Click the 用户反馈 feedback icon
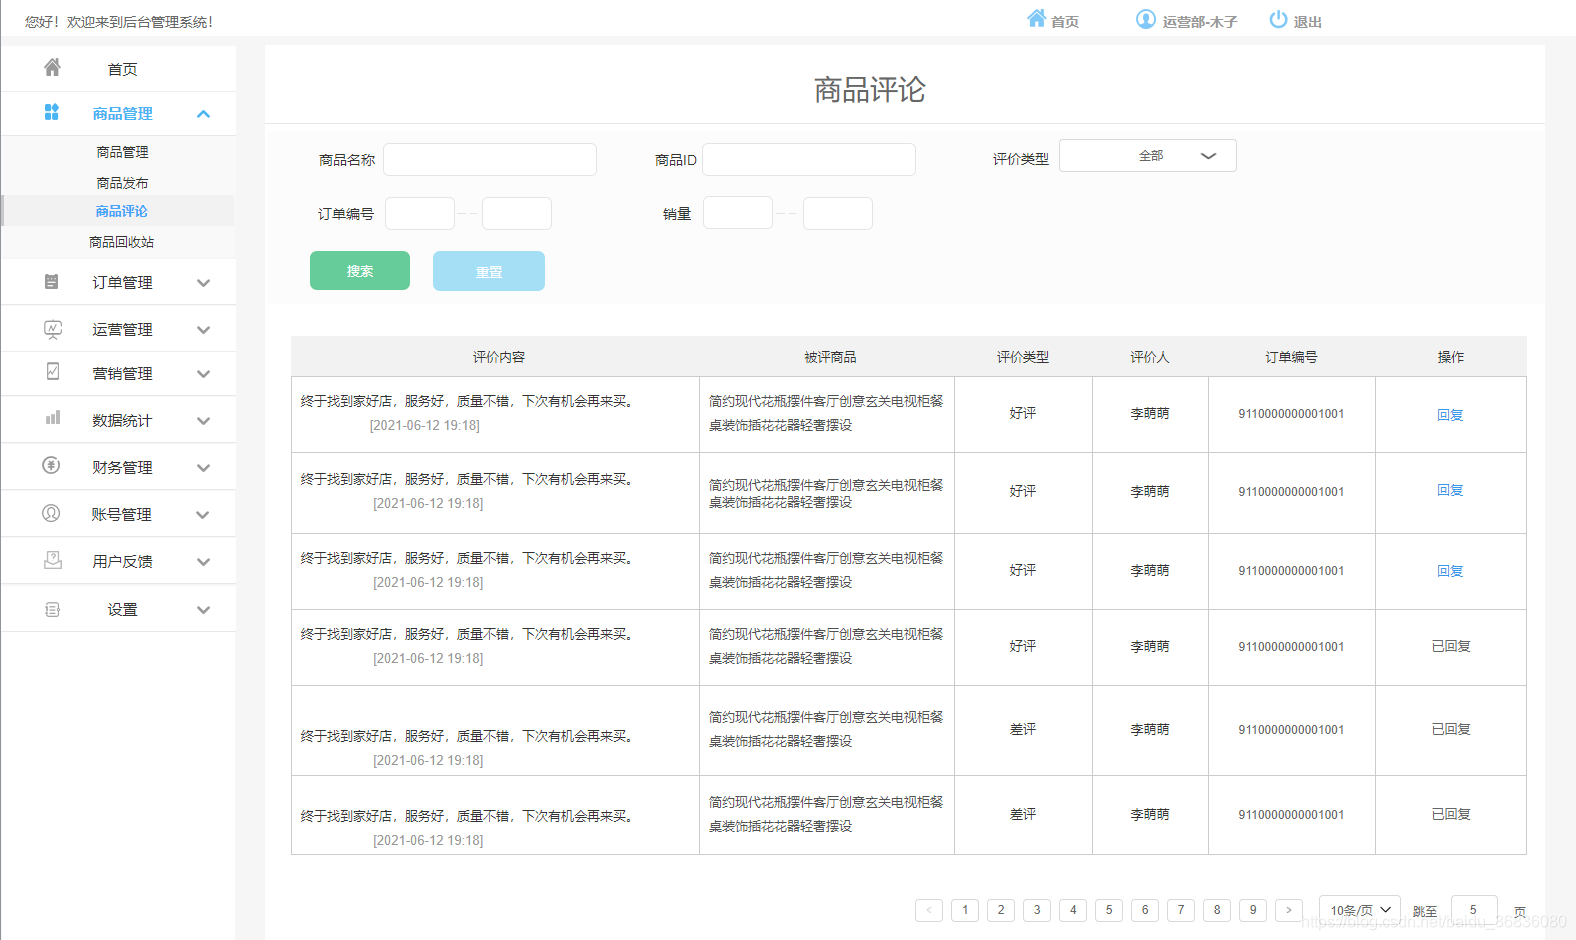This screenshot has height=940, width=1576. click(x=53, y=560)
